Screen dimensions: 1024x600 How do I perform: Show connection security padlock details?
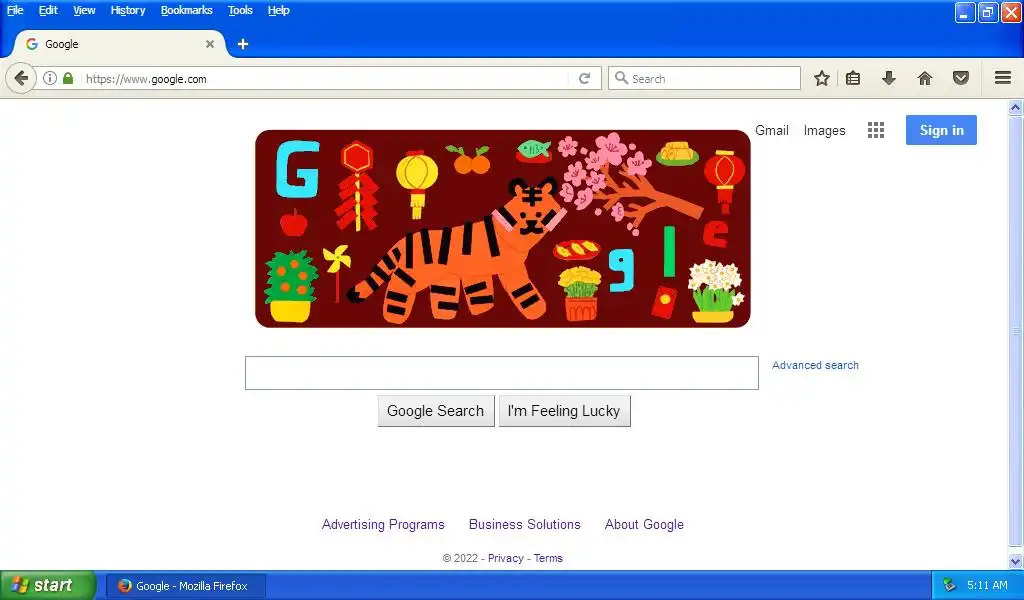[68, 78]
